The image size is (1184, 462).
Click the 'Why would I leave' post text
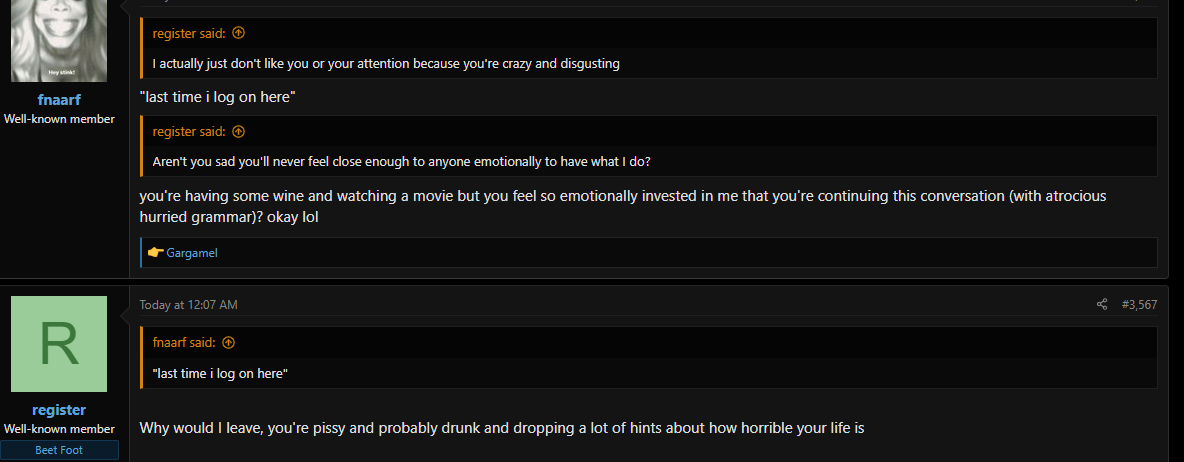click(501, 428)
